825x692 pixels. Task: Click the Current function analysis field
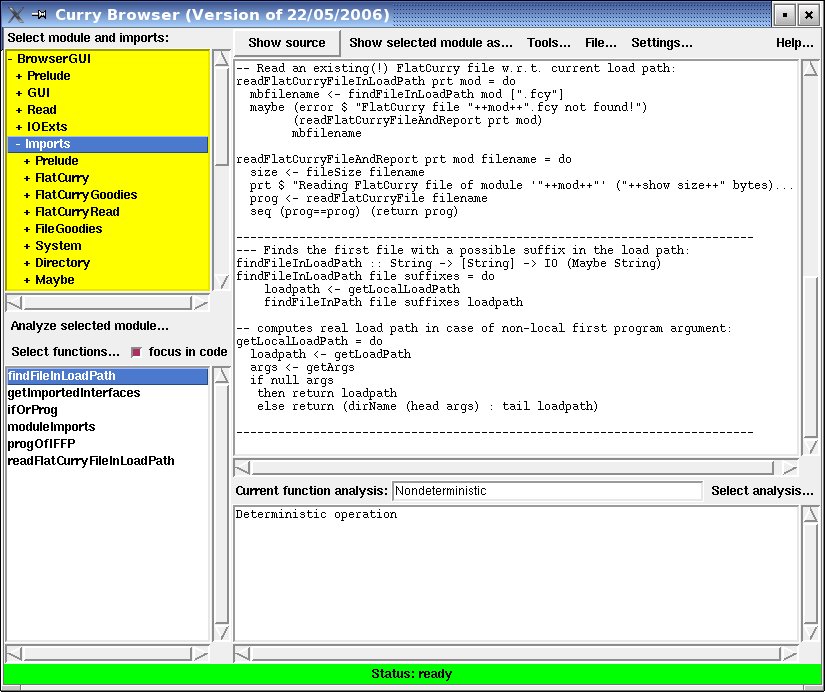(546, 491)
